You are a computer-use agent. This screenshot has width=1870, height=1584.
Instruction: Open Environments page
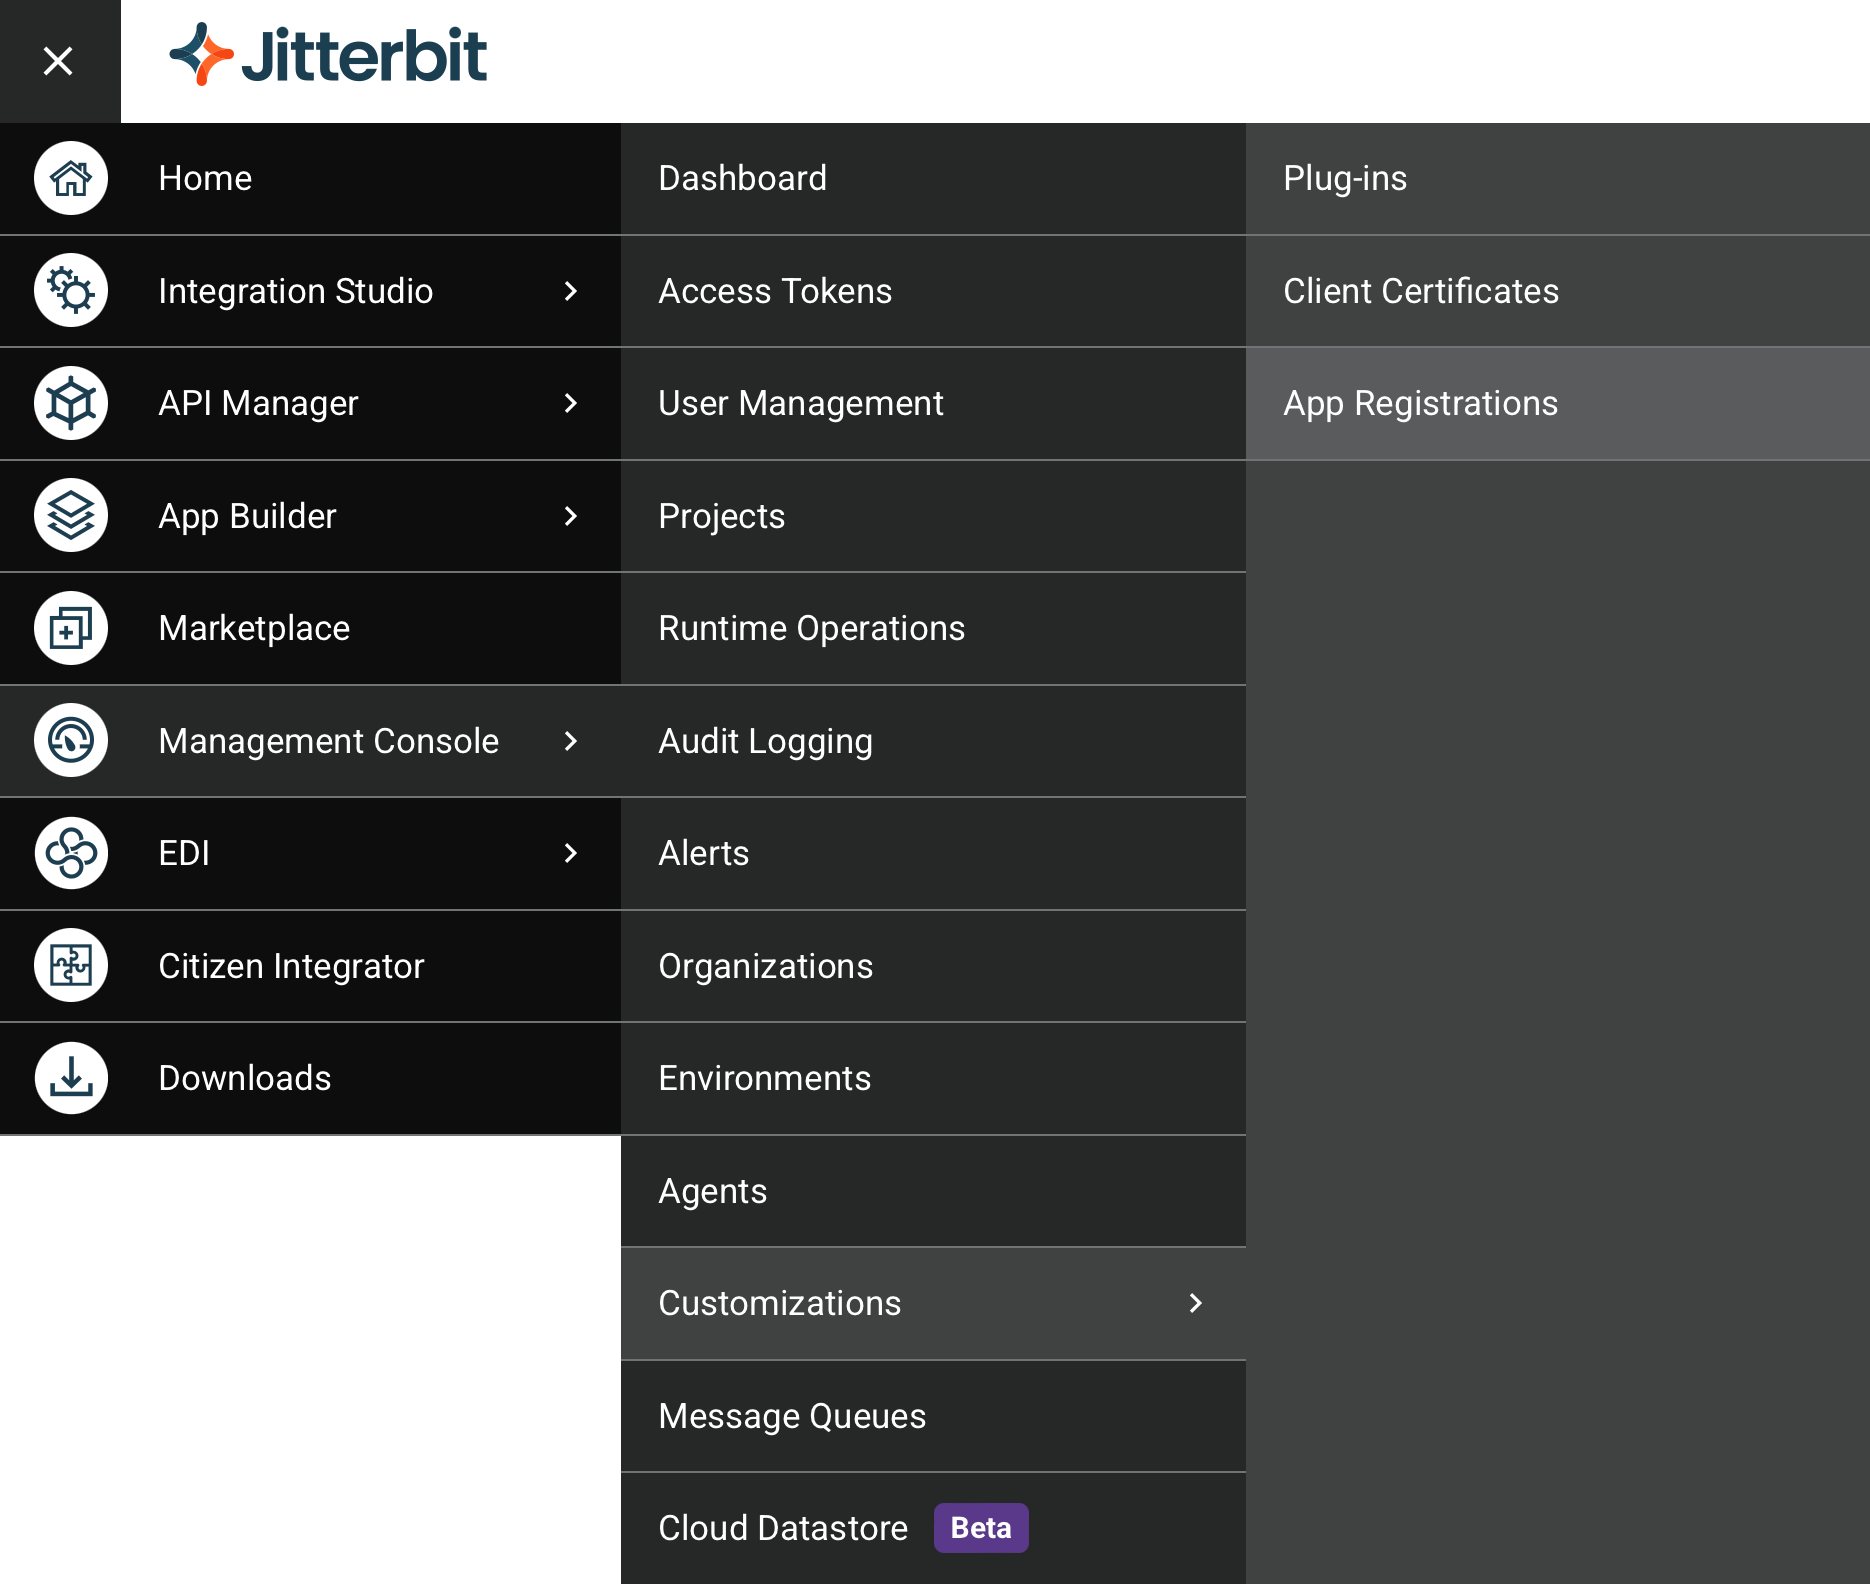coord(933,1079)
